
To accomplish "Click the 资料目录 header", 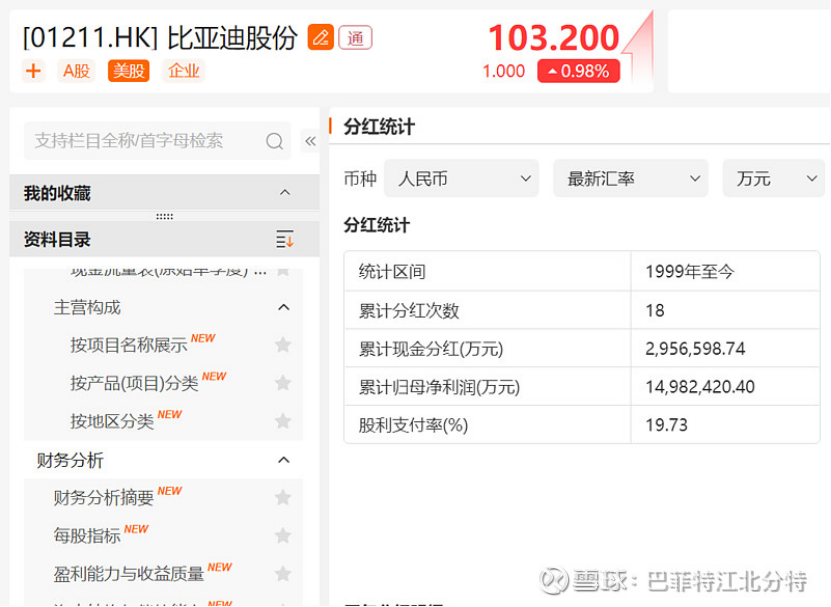I will (x=164, y=239).
